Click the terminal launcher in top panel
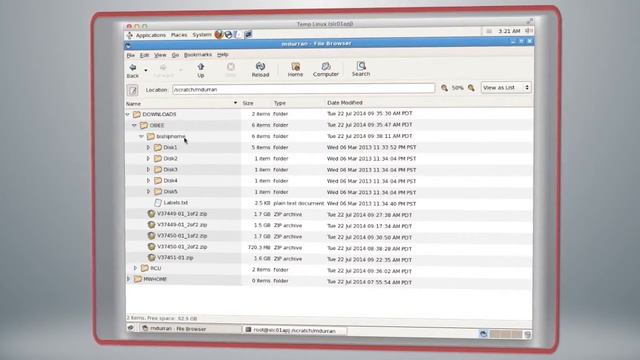Viewport: 640px width, 360px height. point(248,35)
